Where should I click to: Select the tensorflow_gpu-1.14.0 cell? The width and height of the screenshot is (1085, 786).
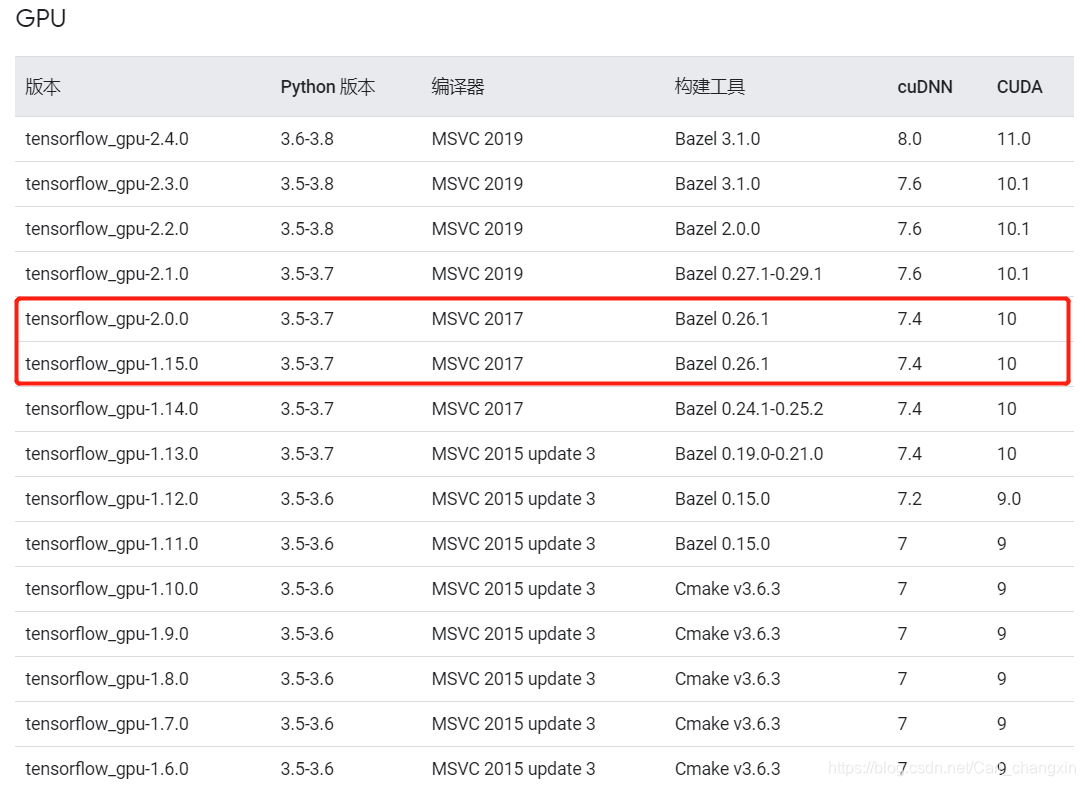[x=111, y=409]
